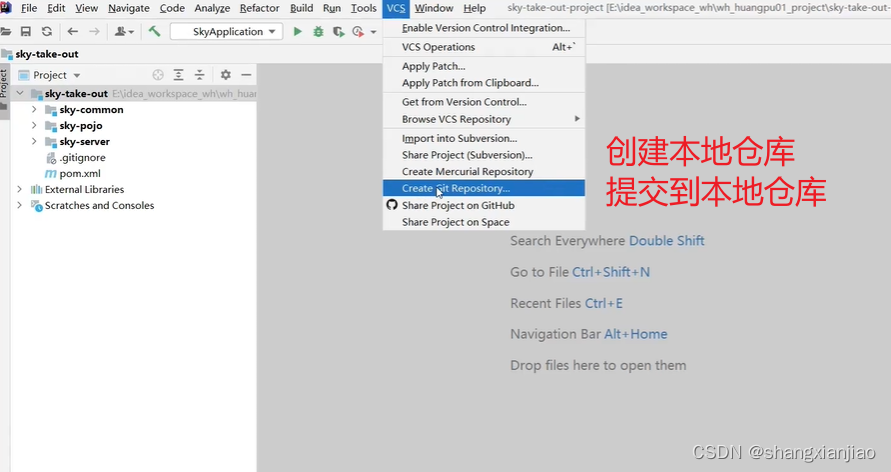891x472 pixels.
Task: Open the Edit menu
Action: [56, 8]
